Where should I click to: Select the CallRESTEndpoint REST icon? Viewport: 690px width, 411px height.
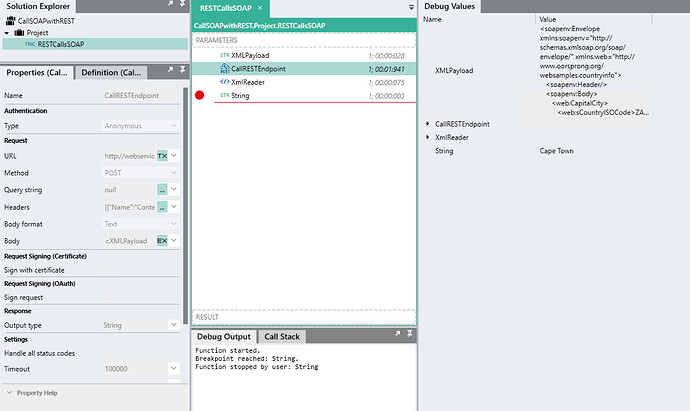pos(225,69)
